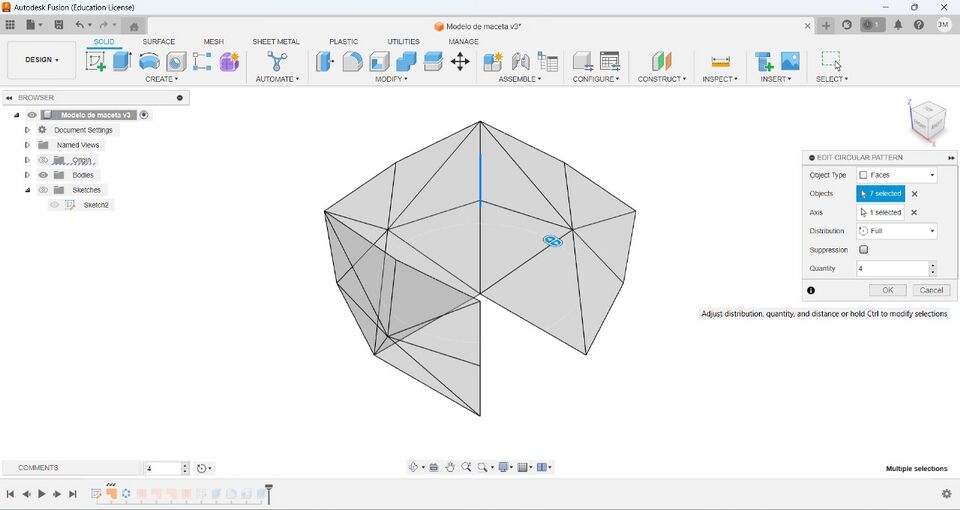960x510 pixels.
Task: Open the Distribution Full dropdown
Action: tap(897, 231)
